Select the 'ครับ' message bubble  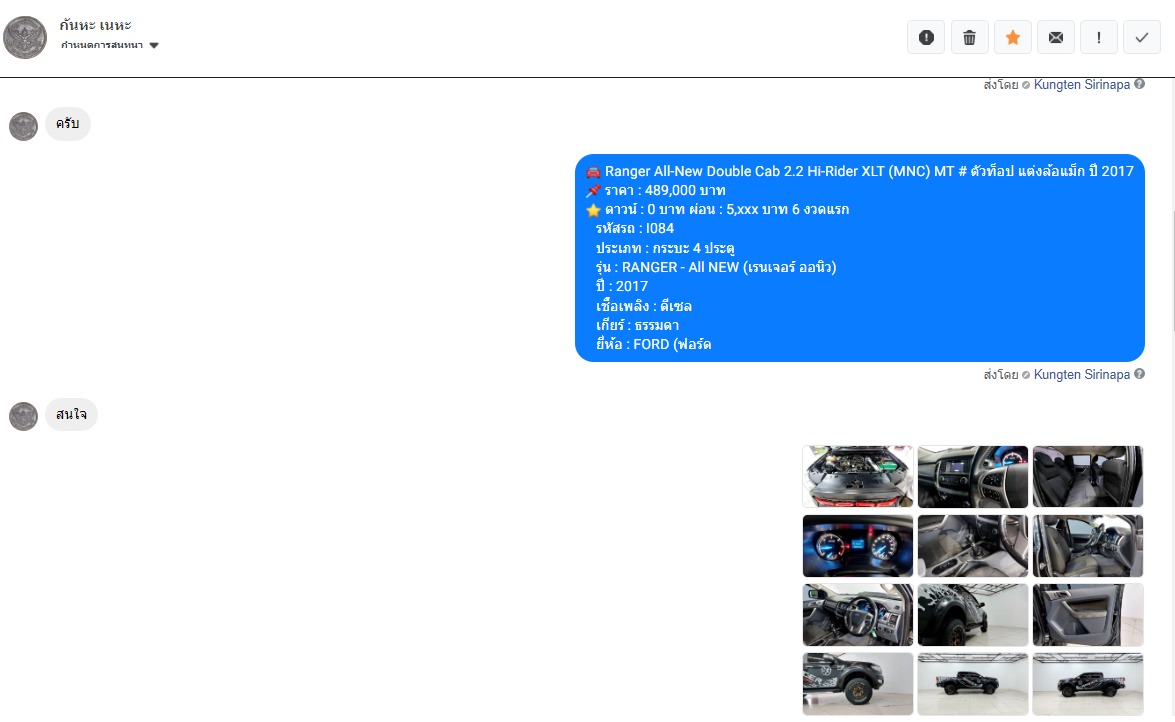pos(67,124)
